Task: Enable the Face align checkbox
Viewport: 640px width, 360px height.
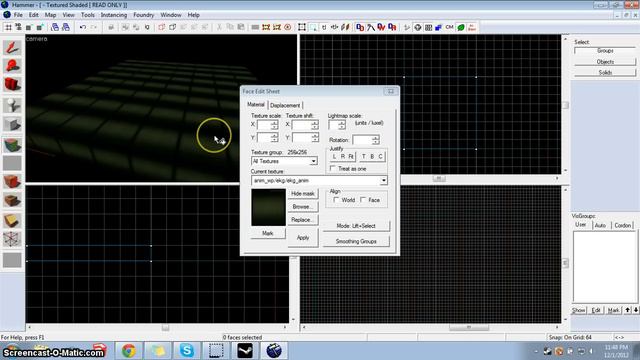Action: click(363, 200)
